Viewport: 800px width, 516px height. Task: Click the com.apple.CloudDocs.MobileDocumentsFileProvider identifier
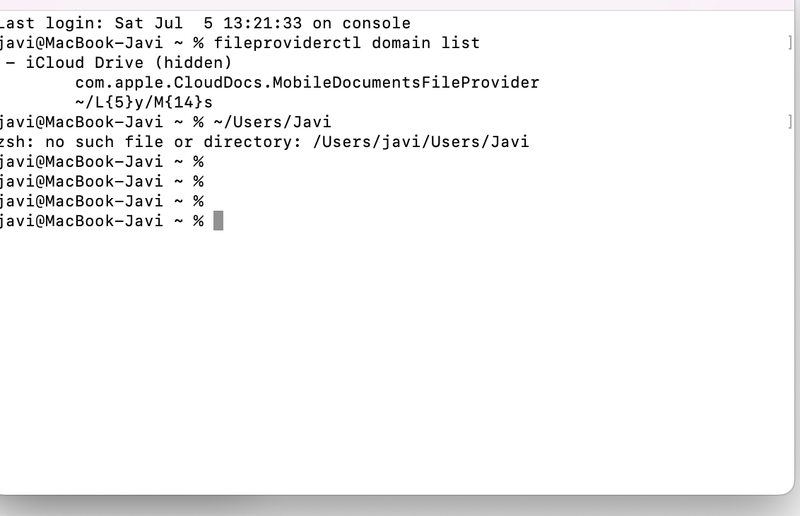pos(307,82)
